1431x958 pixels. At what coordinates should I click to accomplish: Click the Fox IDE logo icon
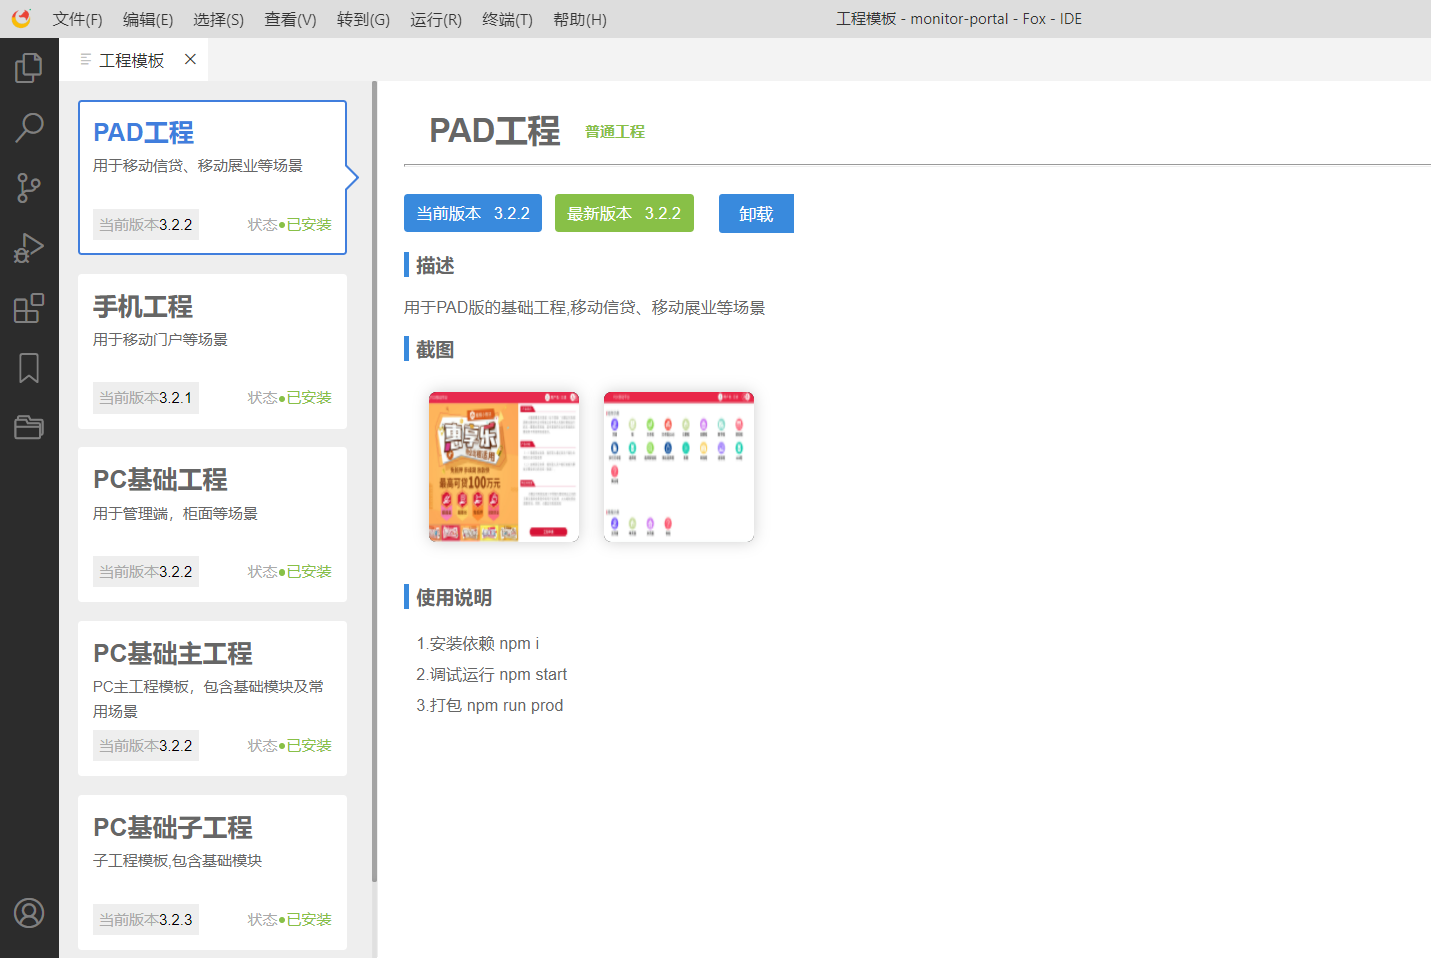pyautogui.click(x=21, y=19)
